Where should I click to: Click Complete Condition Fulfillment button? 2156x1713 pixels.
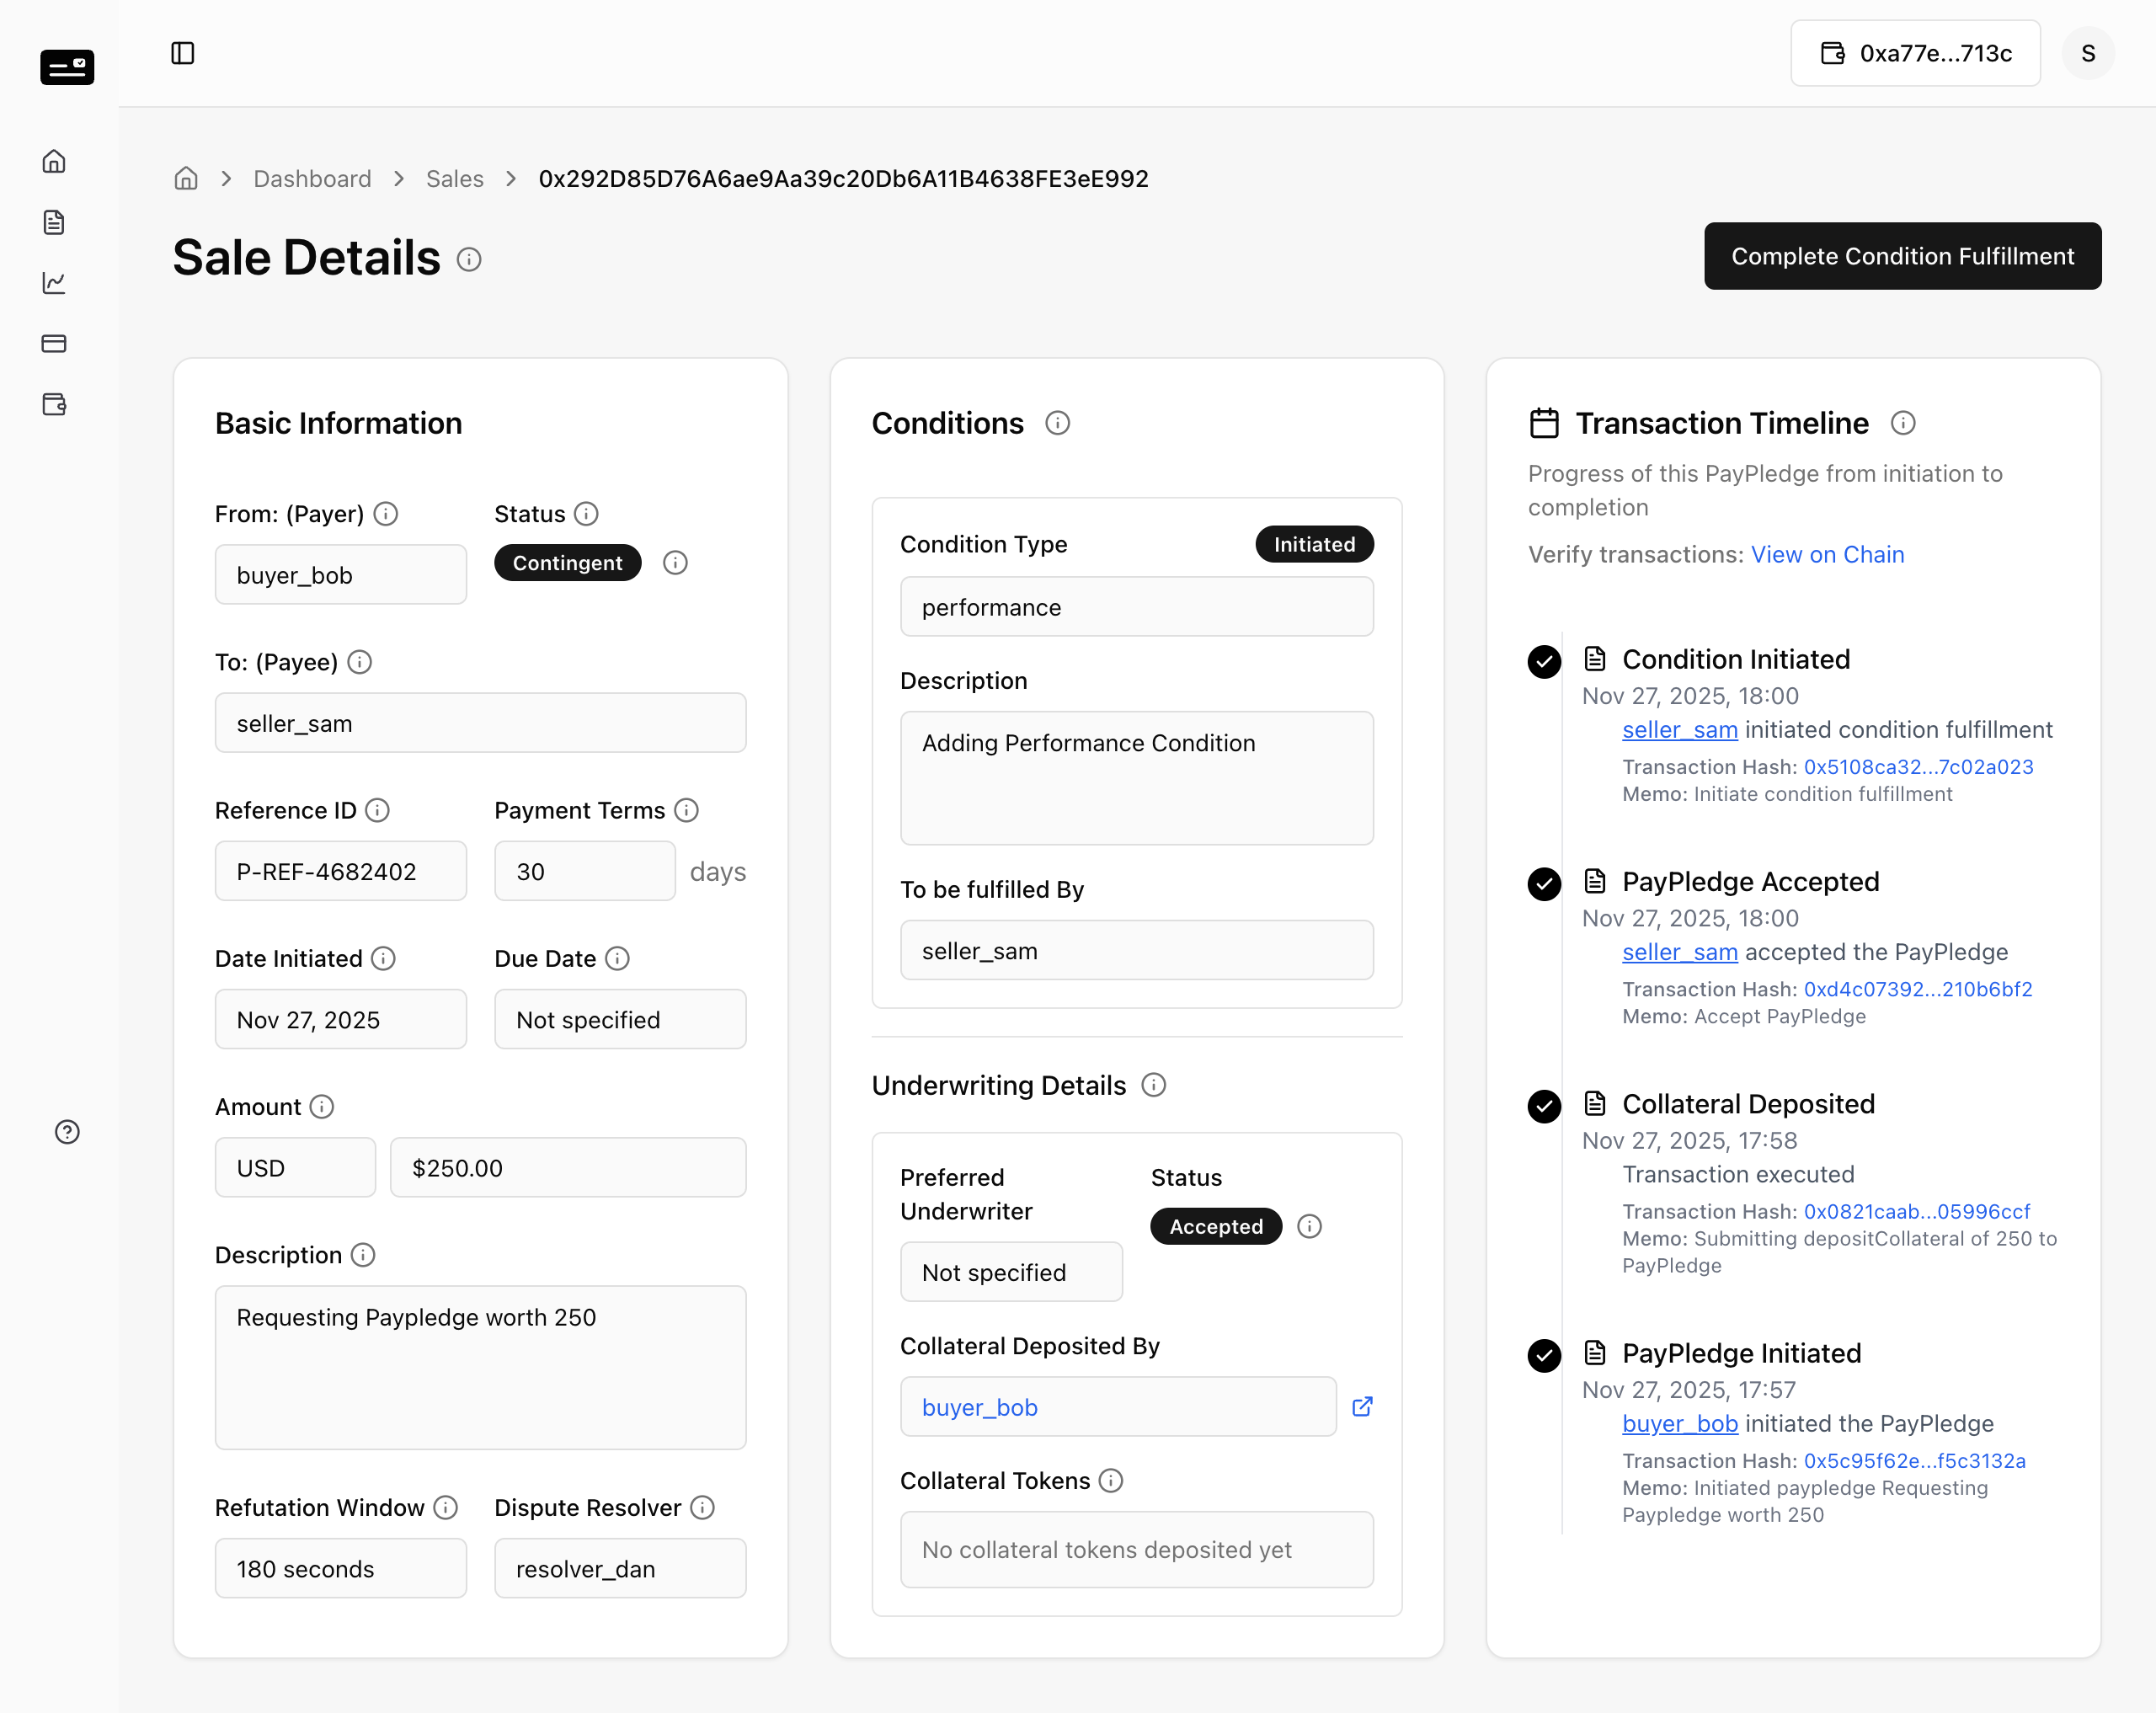[1902, 256]
